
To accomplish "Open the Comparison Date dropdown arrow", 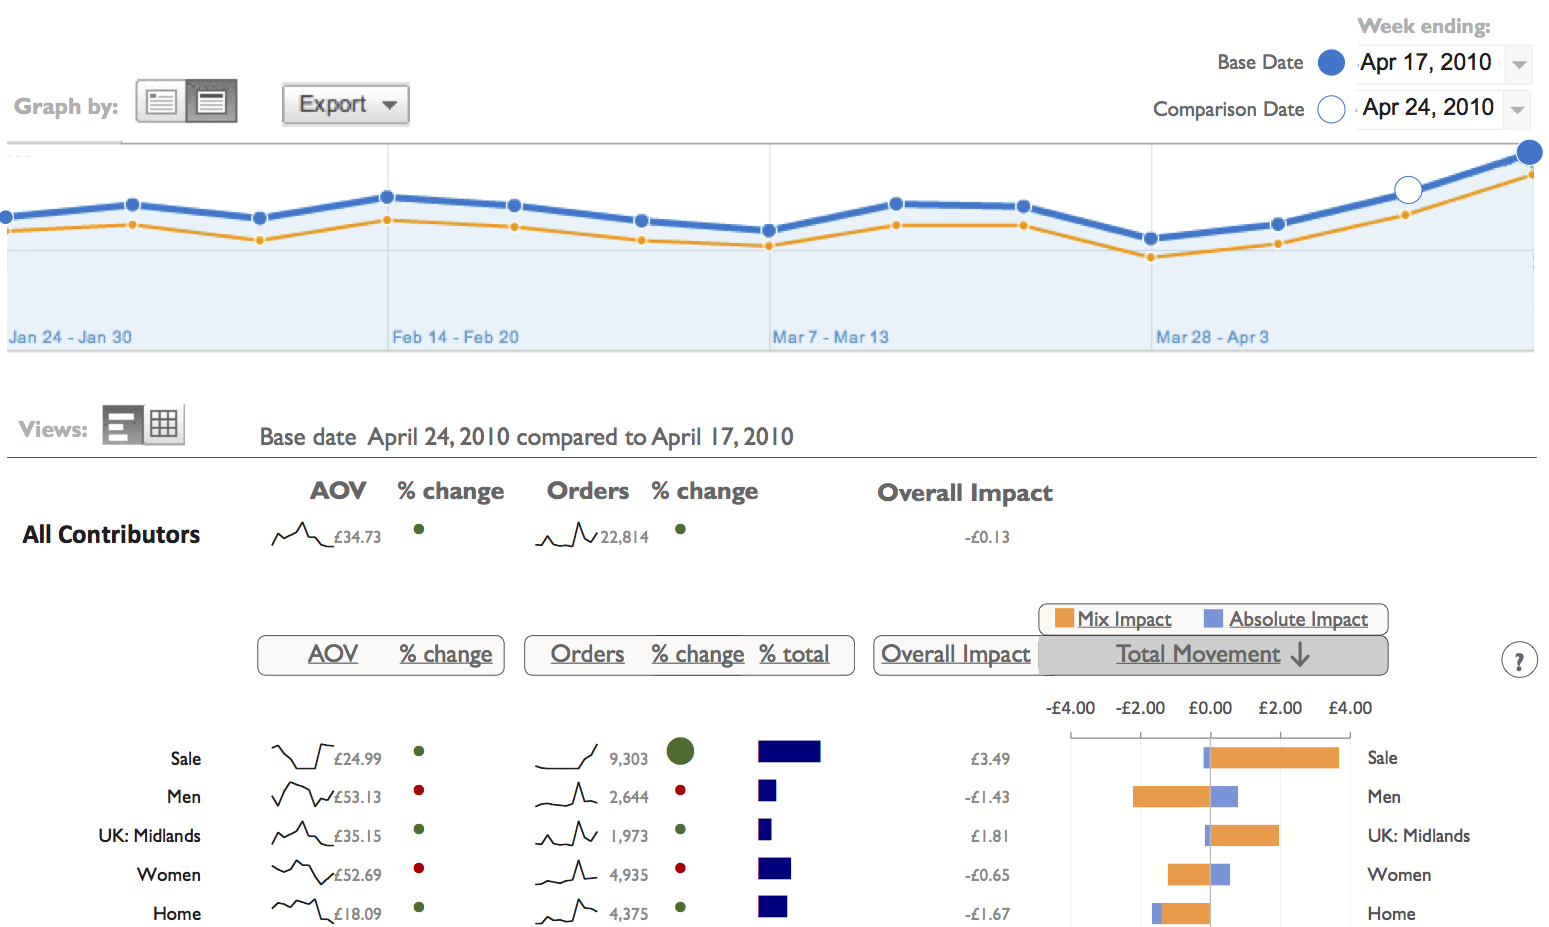I will 1518,109.
